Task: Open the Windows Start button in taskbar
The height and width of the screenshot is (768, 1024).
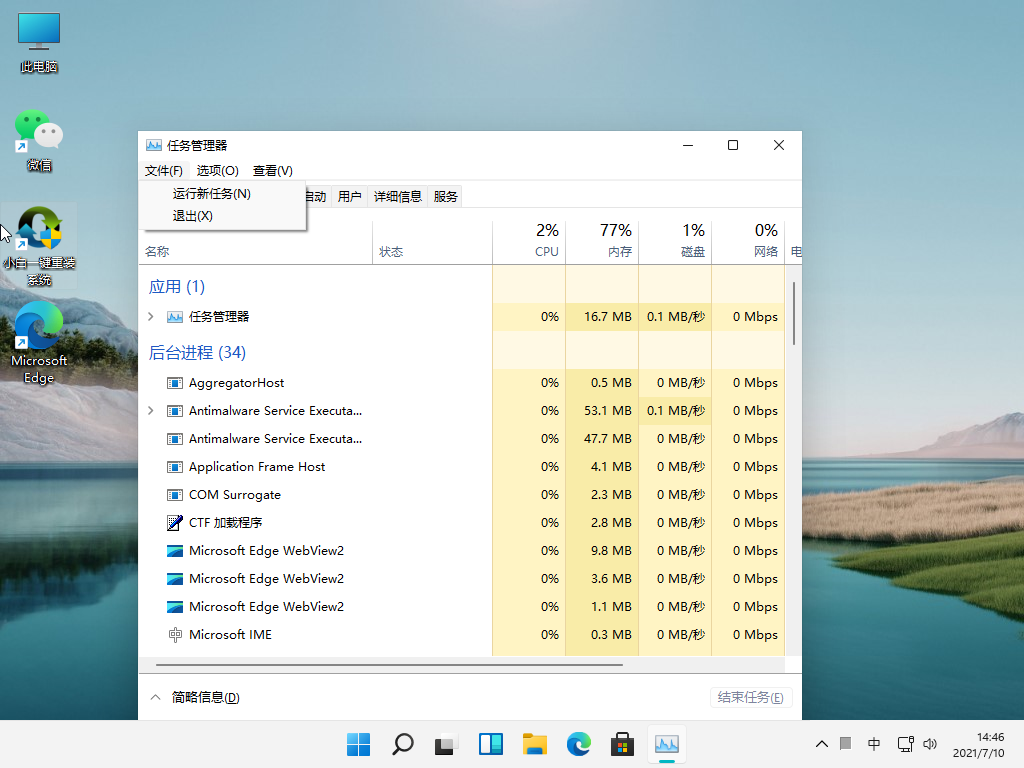Action: (358, 744)
